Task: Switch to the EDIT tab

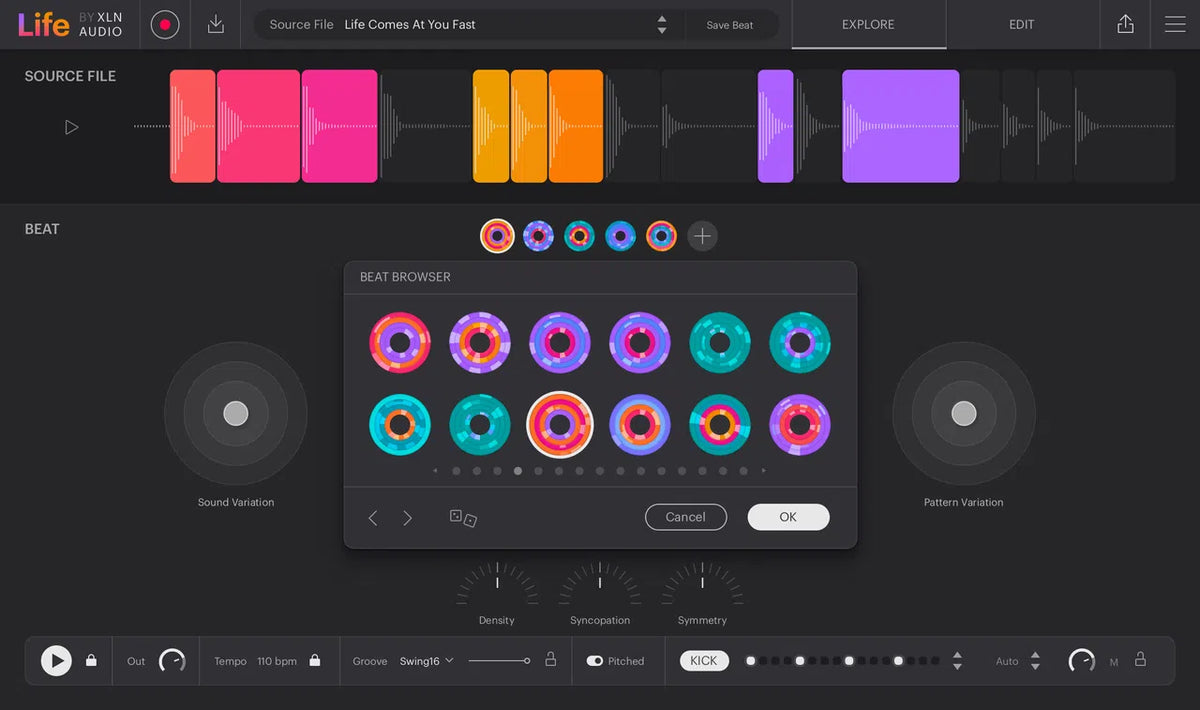Action: tap(1021, 24)
